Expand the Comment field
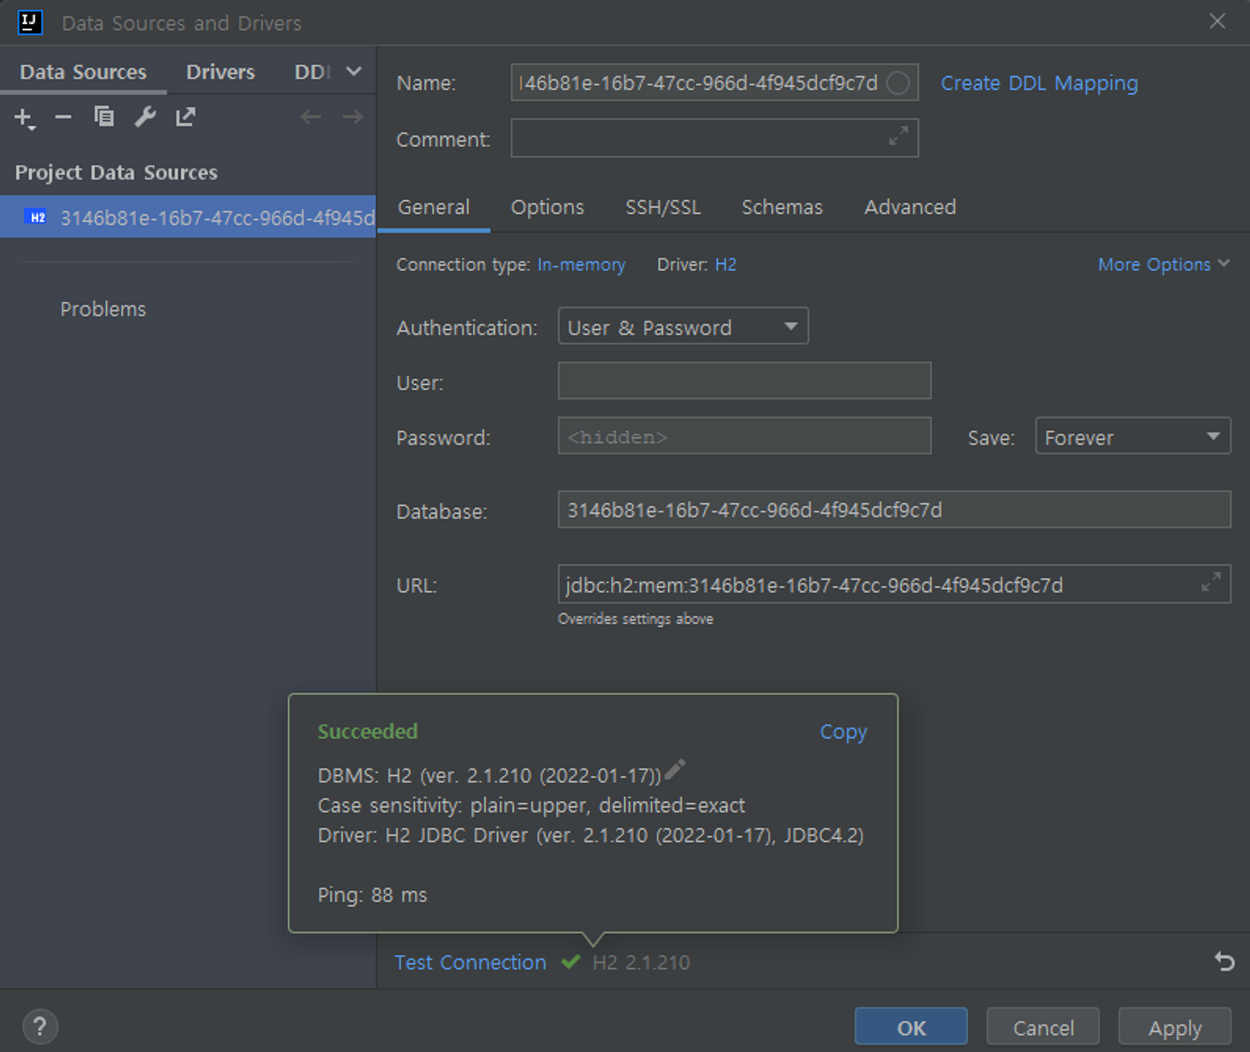The width and height of the screenshot is (1250, 1052). tap(898, 137)
